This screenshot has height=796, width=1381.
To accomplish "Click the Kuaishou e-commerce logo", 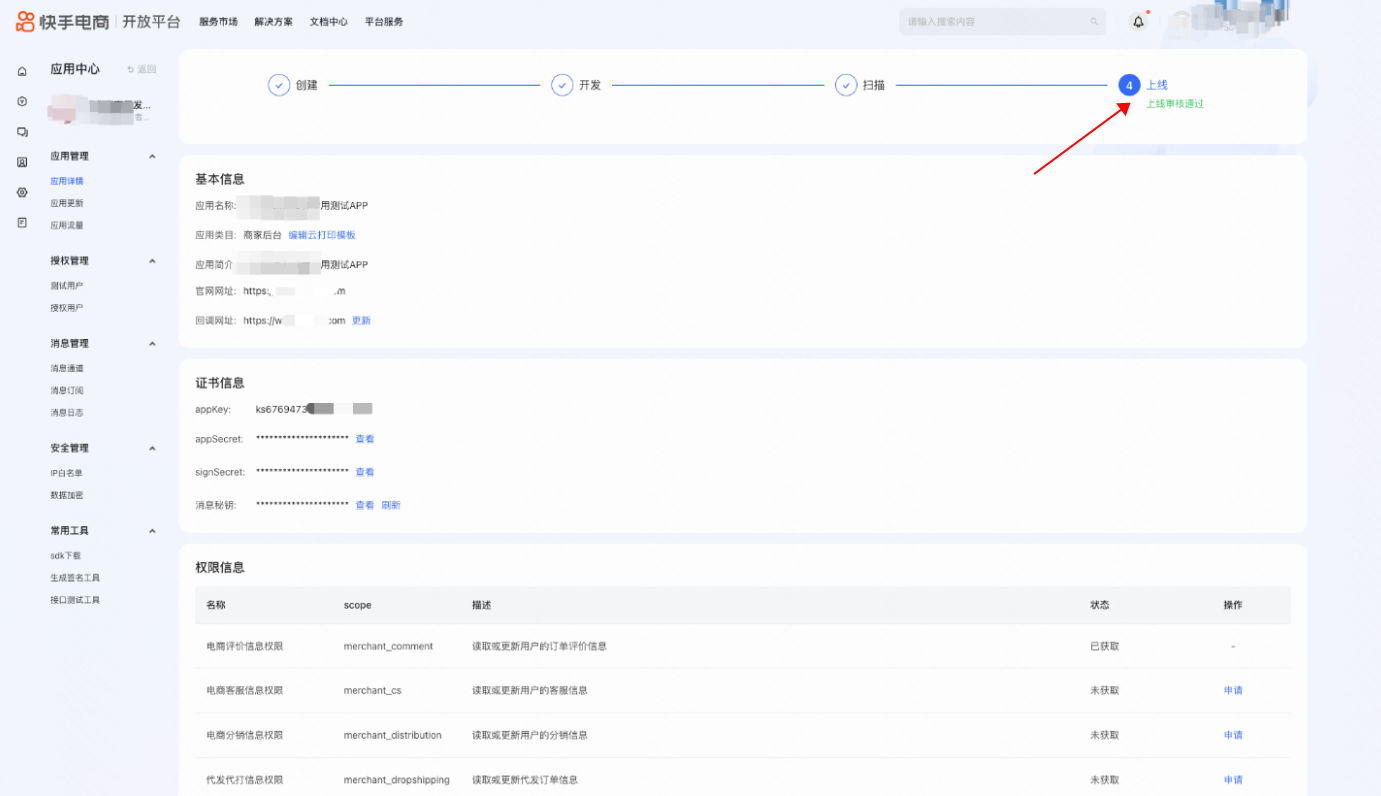I will pos(63,21).
